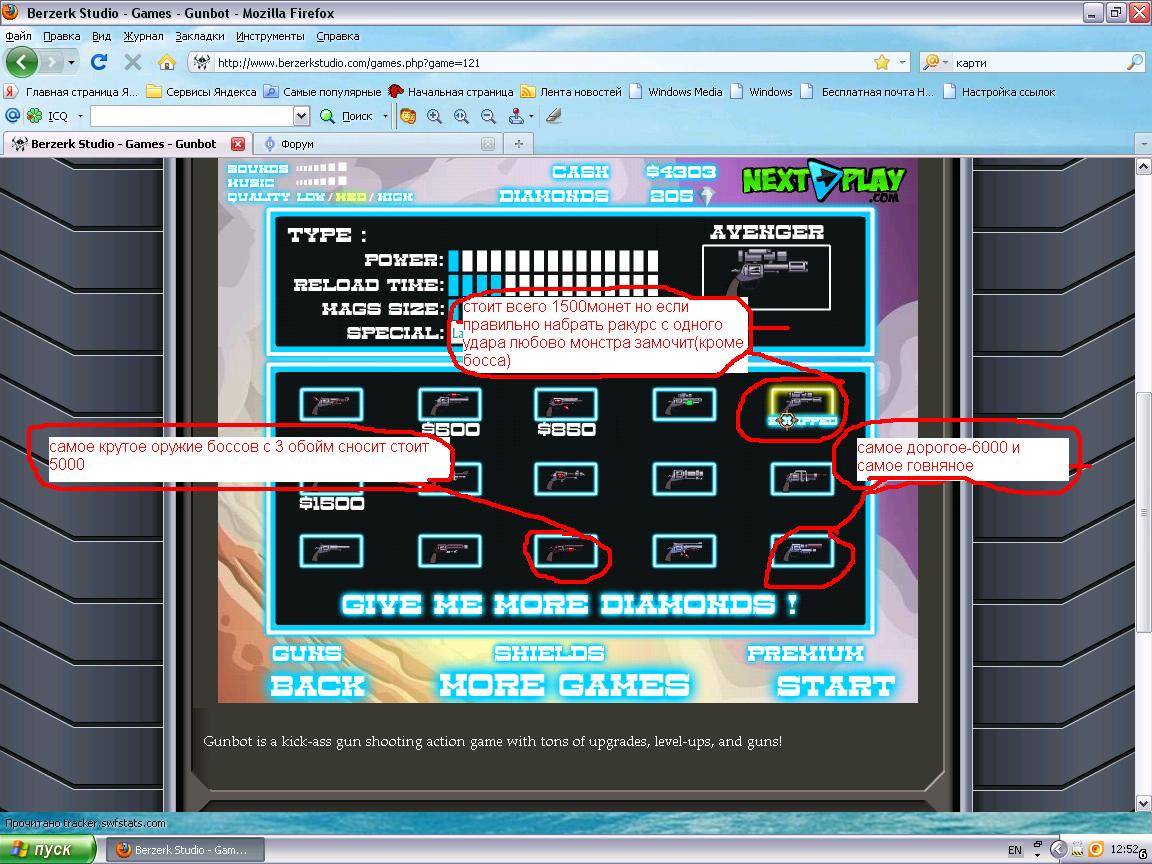The height and width of the screenshot is (864, 1152).
Task: Click the joystick games icon
Action: (x=516, y=115)
